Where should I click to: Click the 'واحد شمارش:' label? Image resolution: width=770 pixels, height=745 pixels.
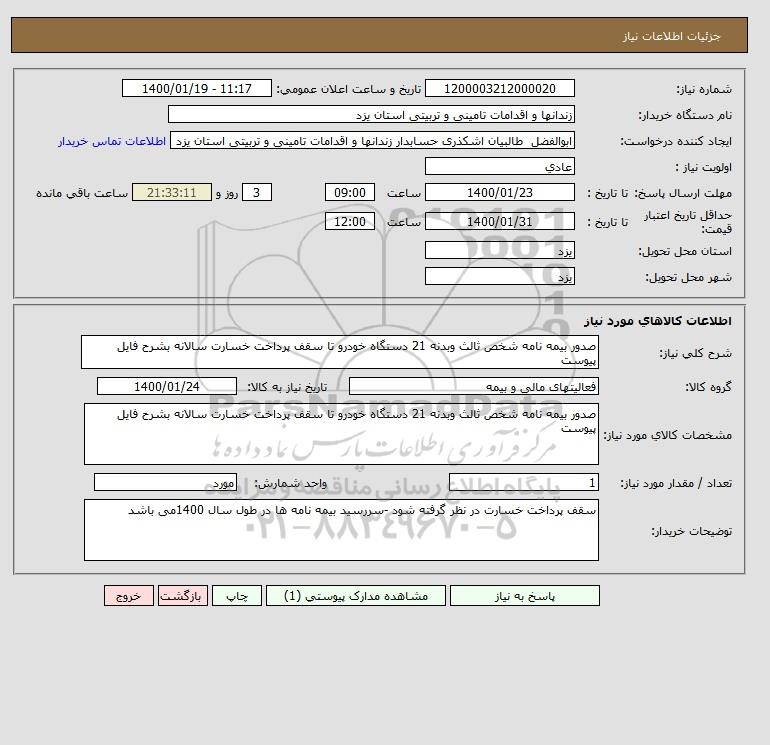(x=290, y=483)
